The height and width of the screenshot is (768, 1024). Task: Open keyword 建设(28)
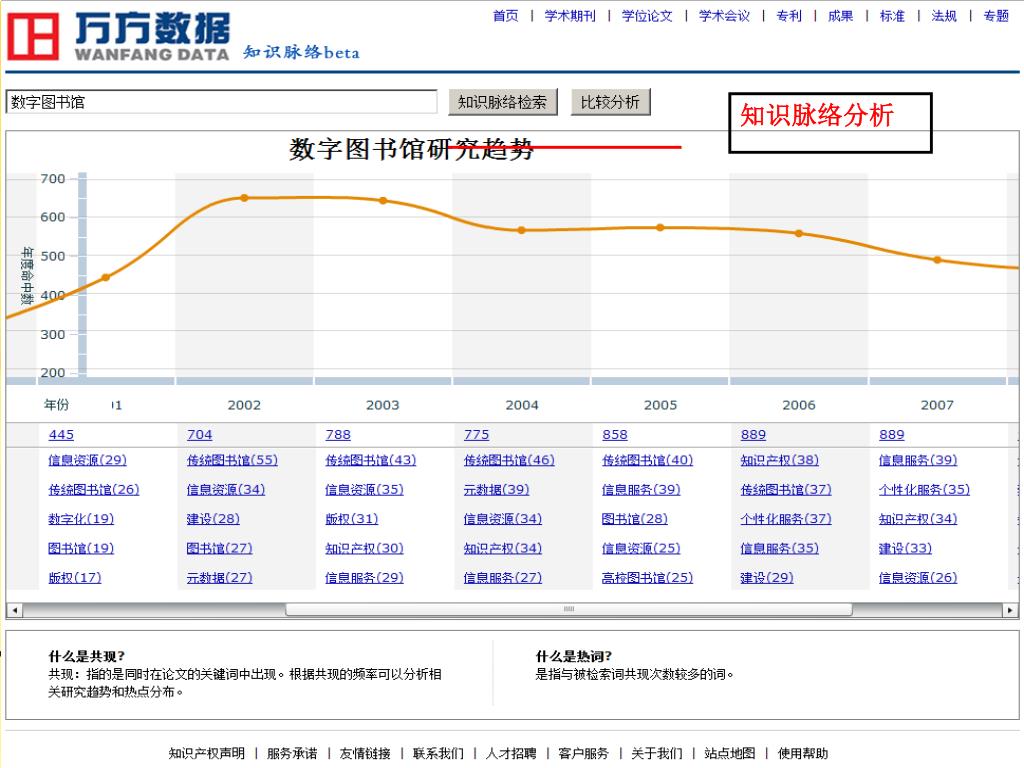pos(213,519)
